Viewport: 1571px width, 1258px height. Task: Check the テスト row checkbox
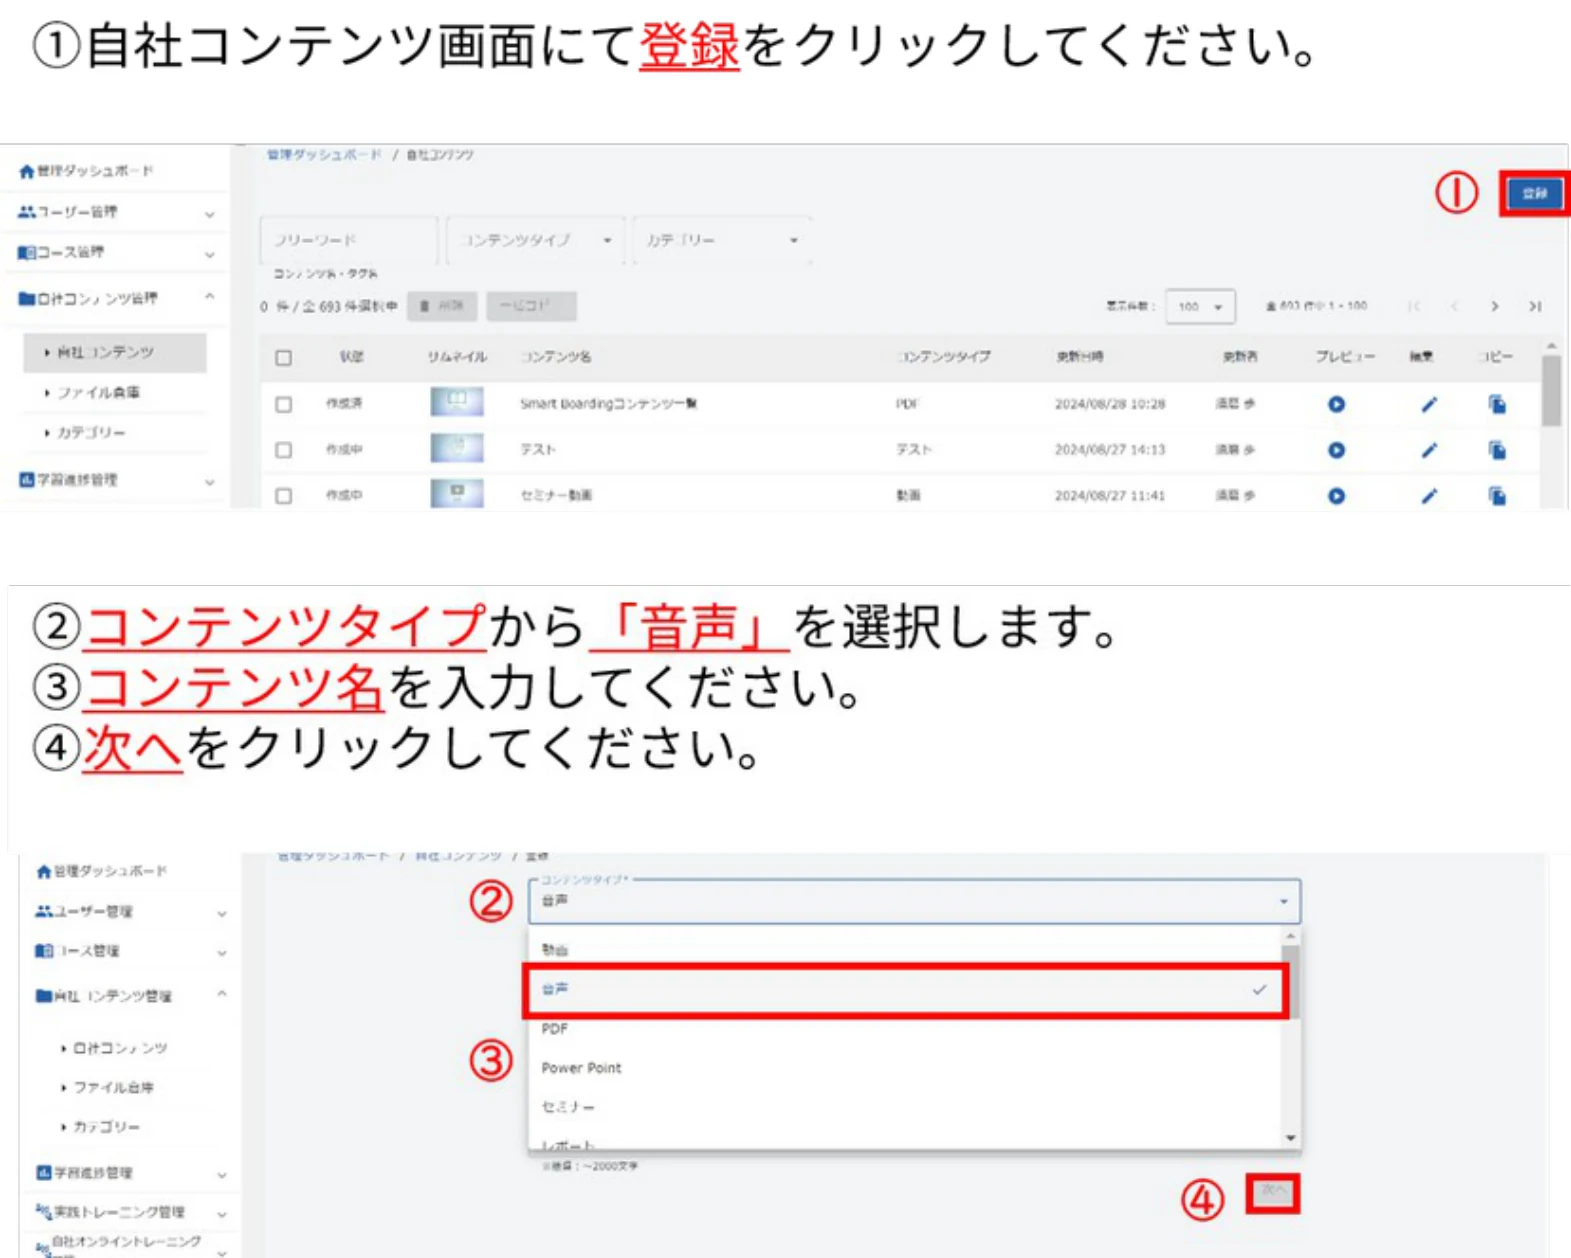(284, 450)
